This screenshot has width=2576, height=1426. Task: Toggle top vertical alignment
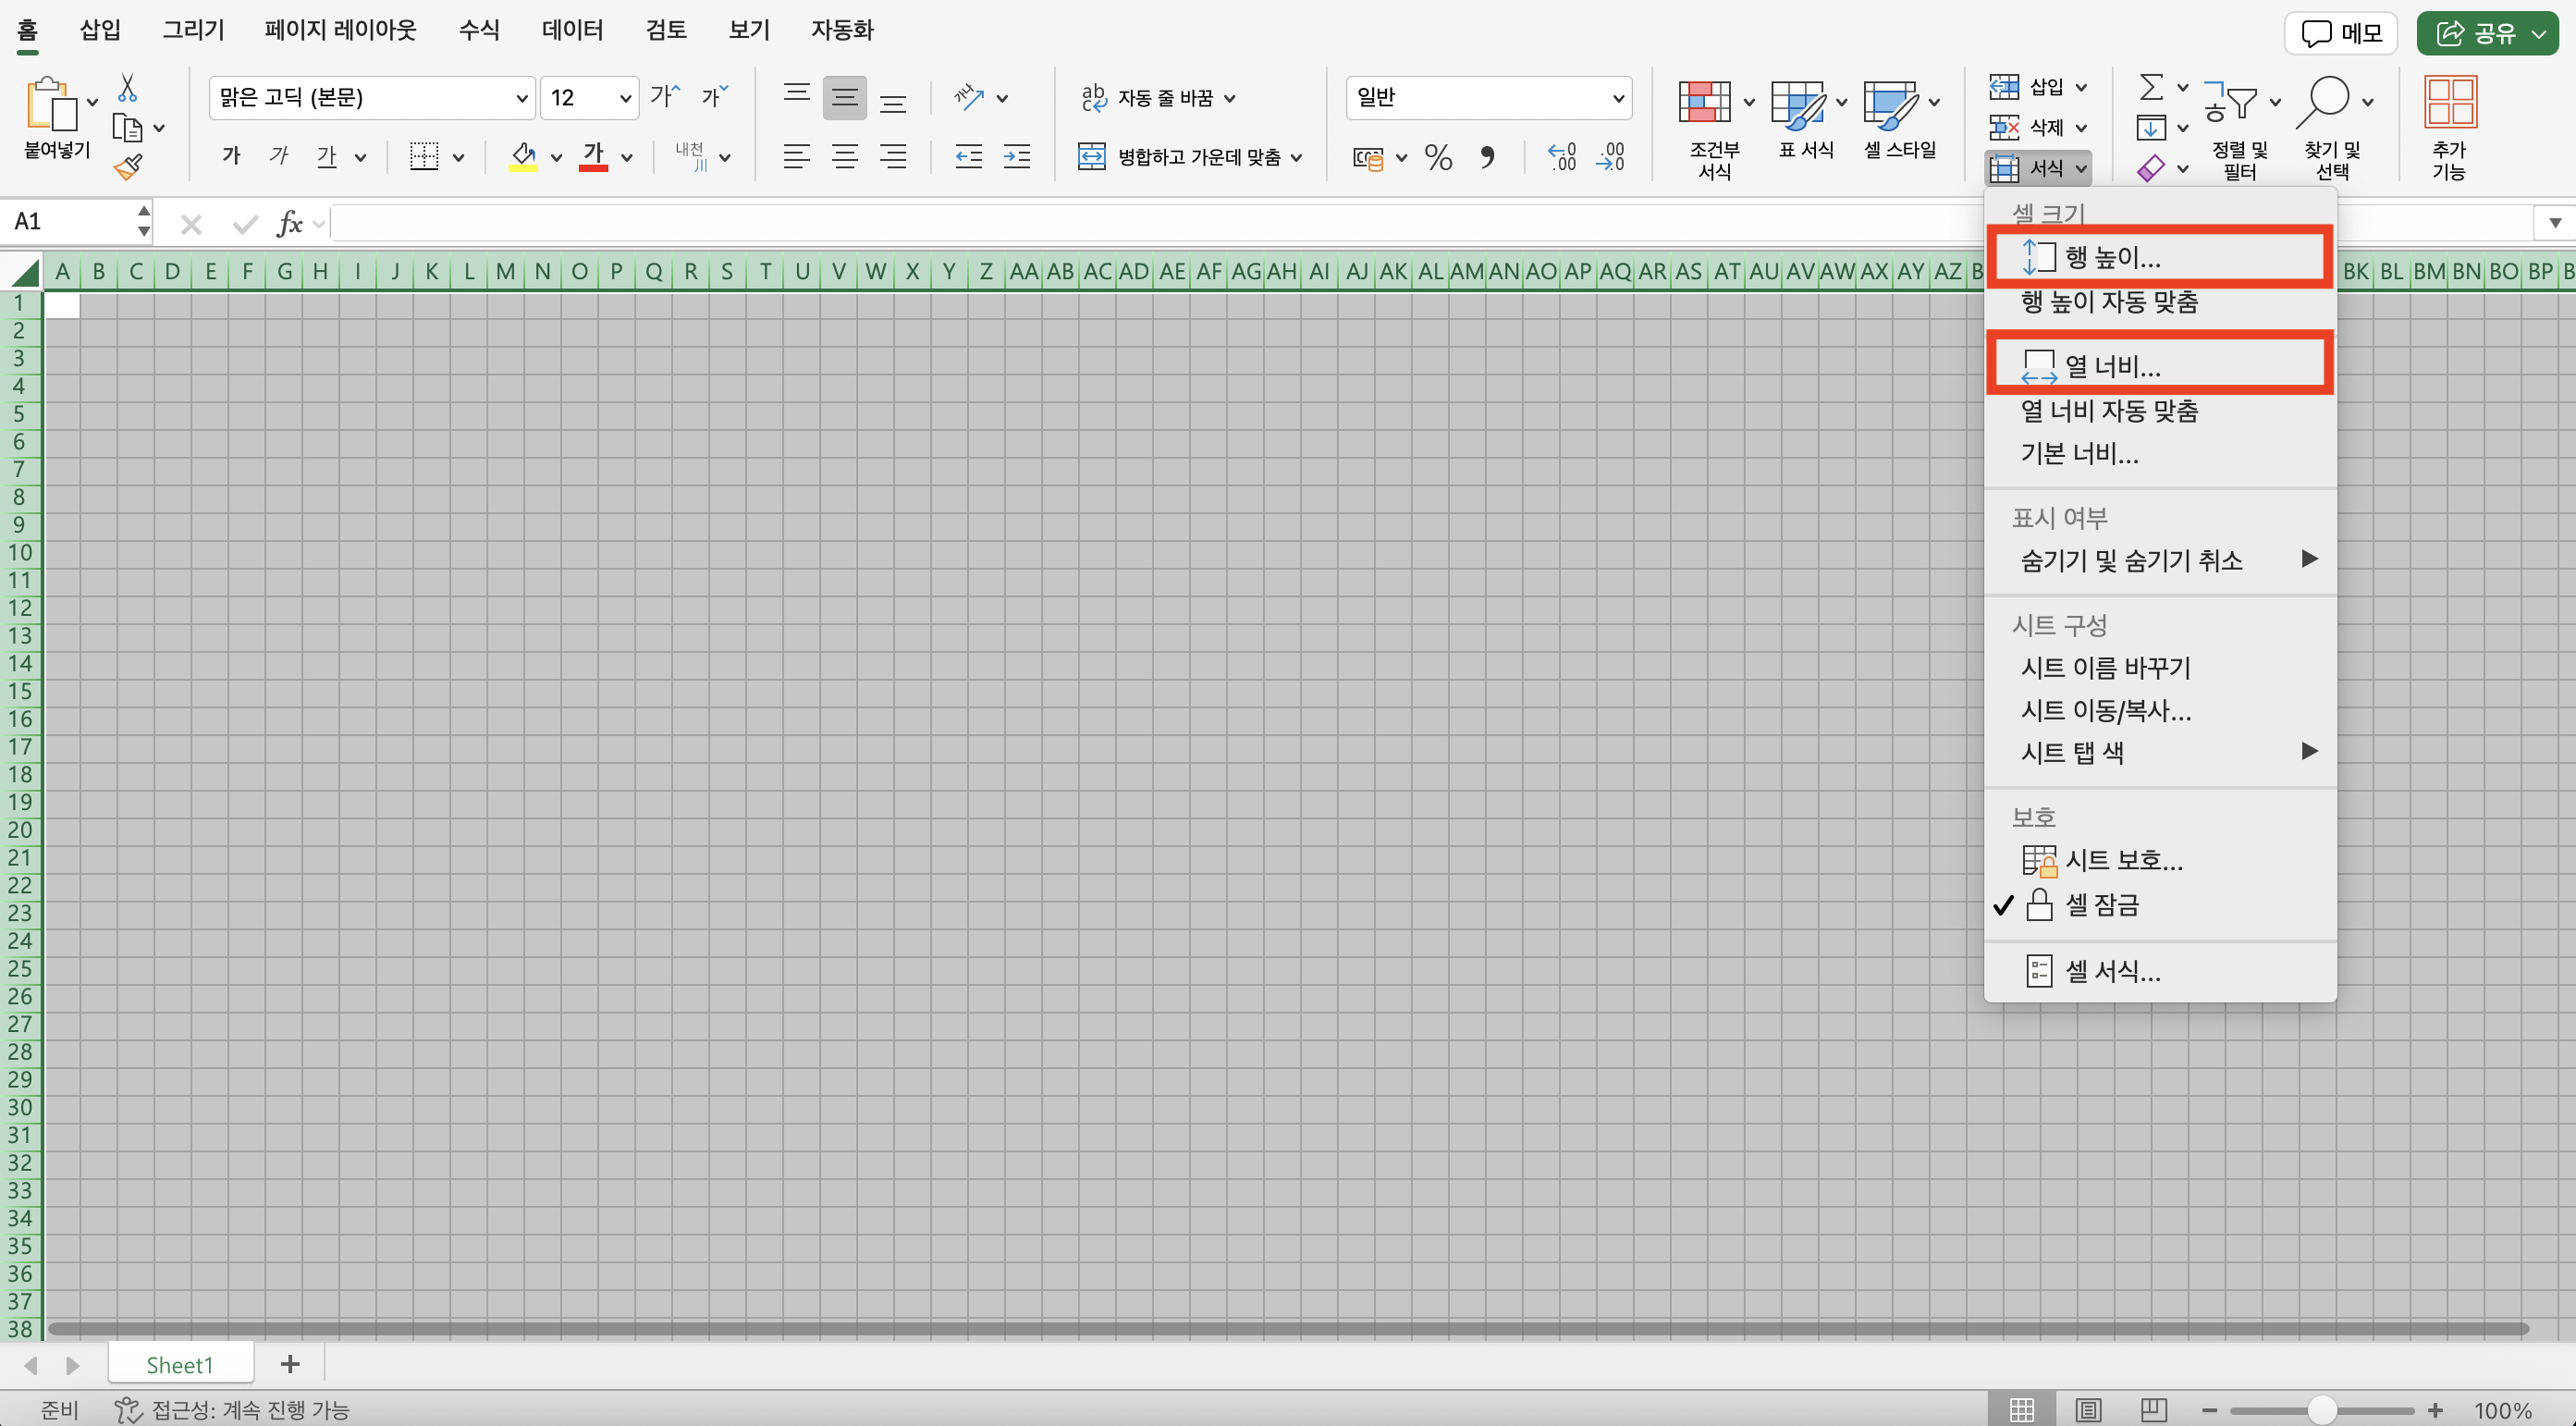point(796,96)
